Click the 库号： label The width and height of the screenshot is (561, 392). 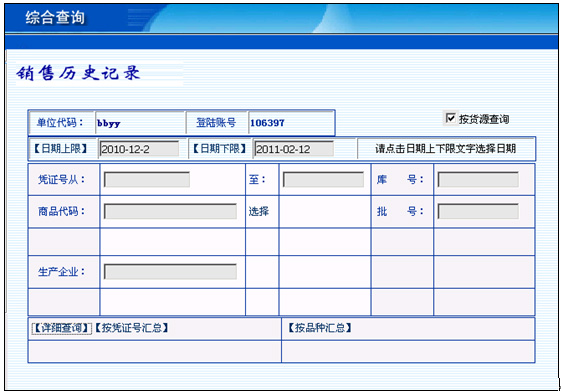(x=400, y=180)
